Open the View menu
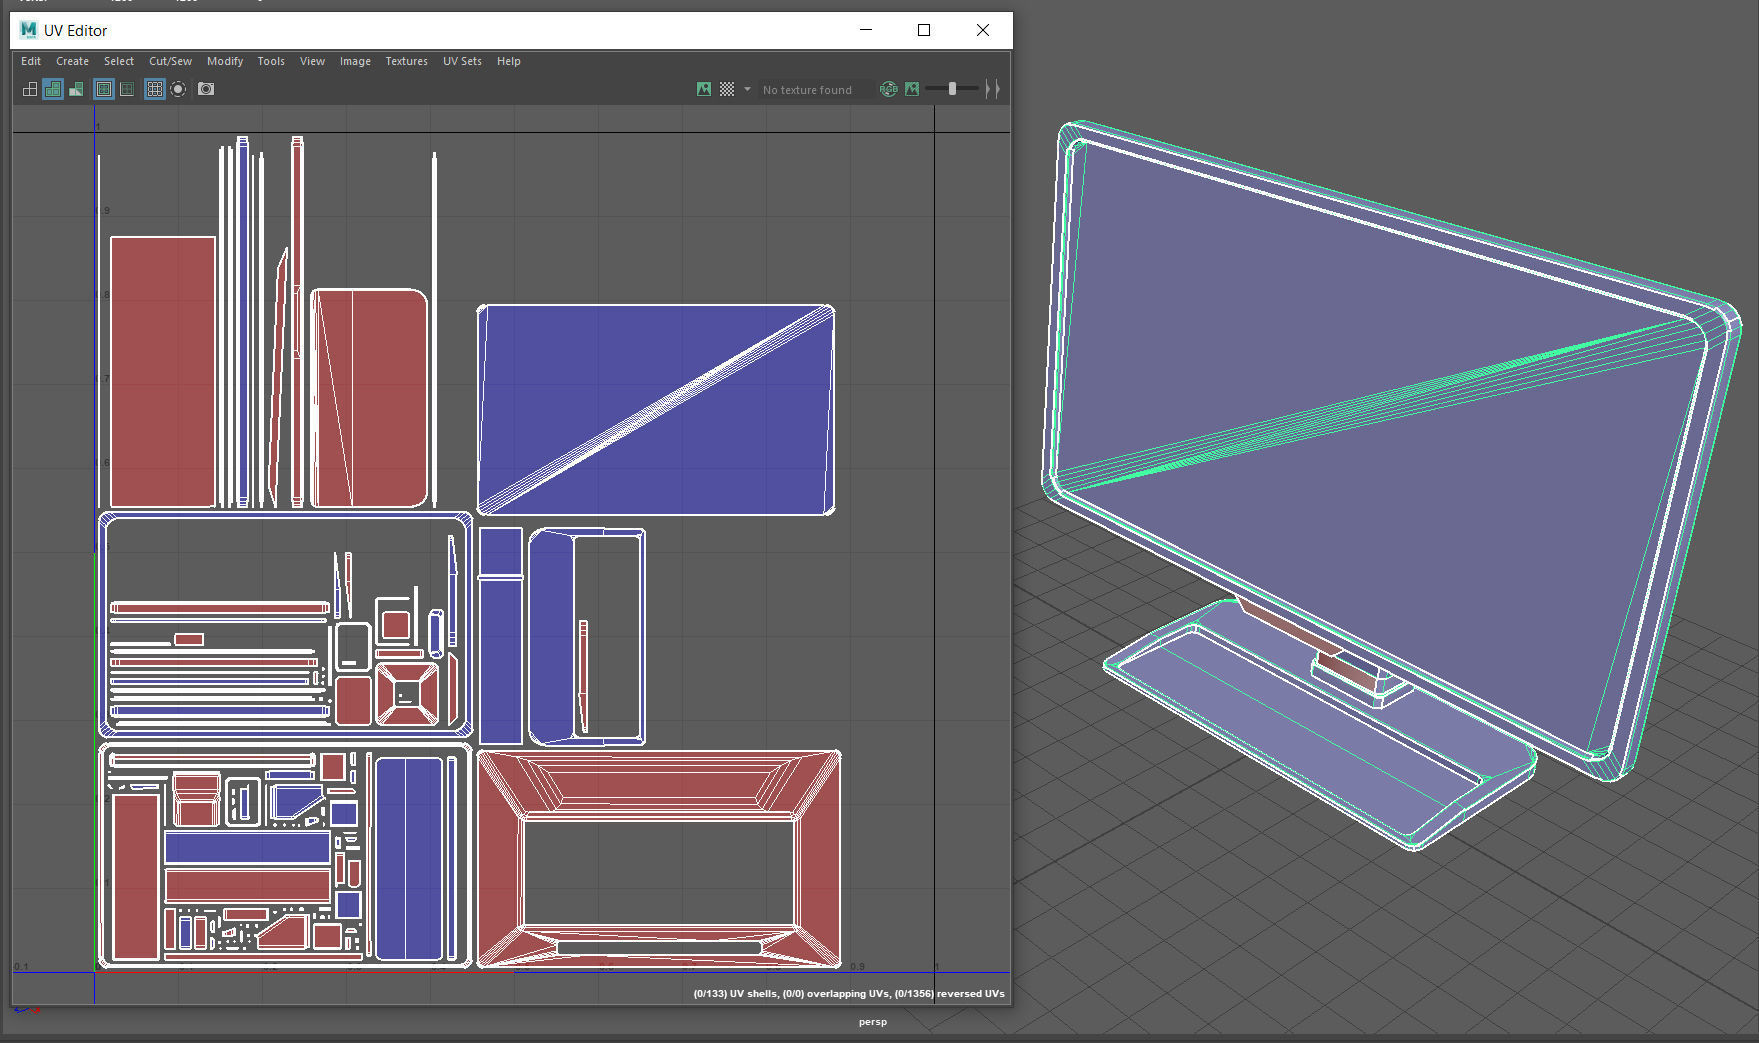The image size is (1759, 1043). coord(312,61)
